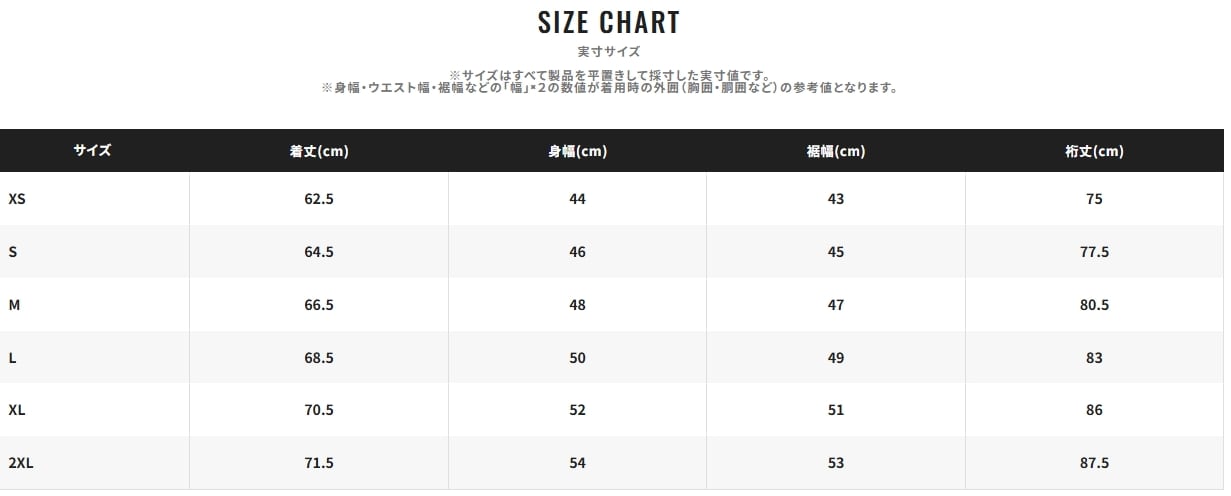Click the サイズ column header
1231x496 pixels.
[x=92, y=151]
